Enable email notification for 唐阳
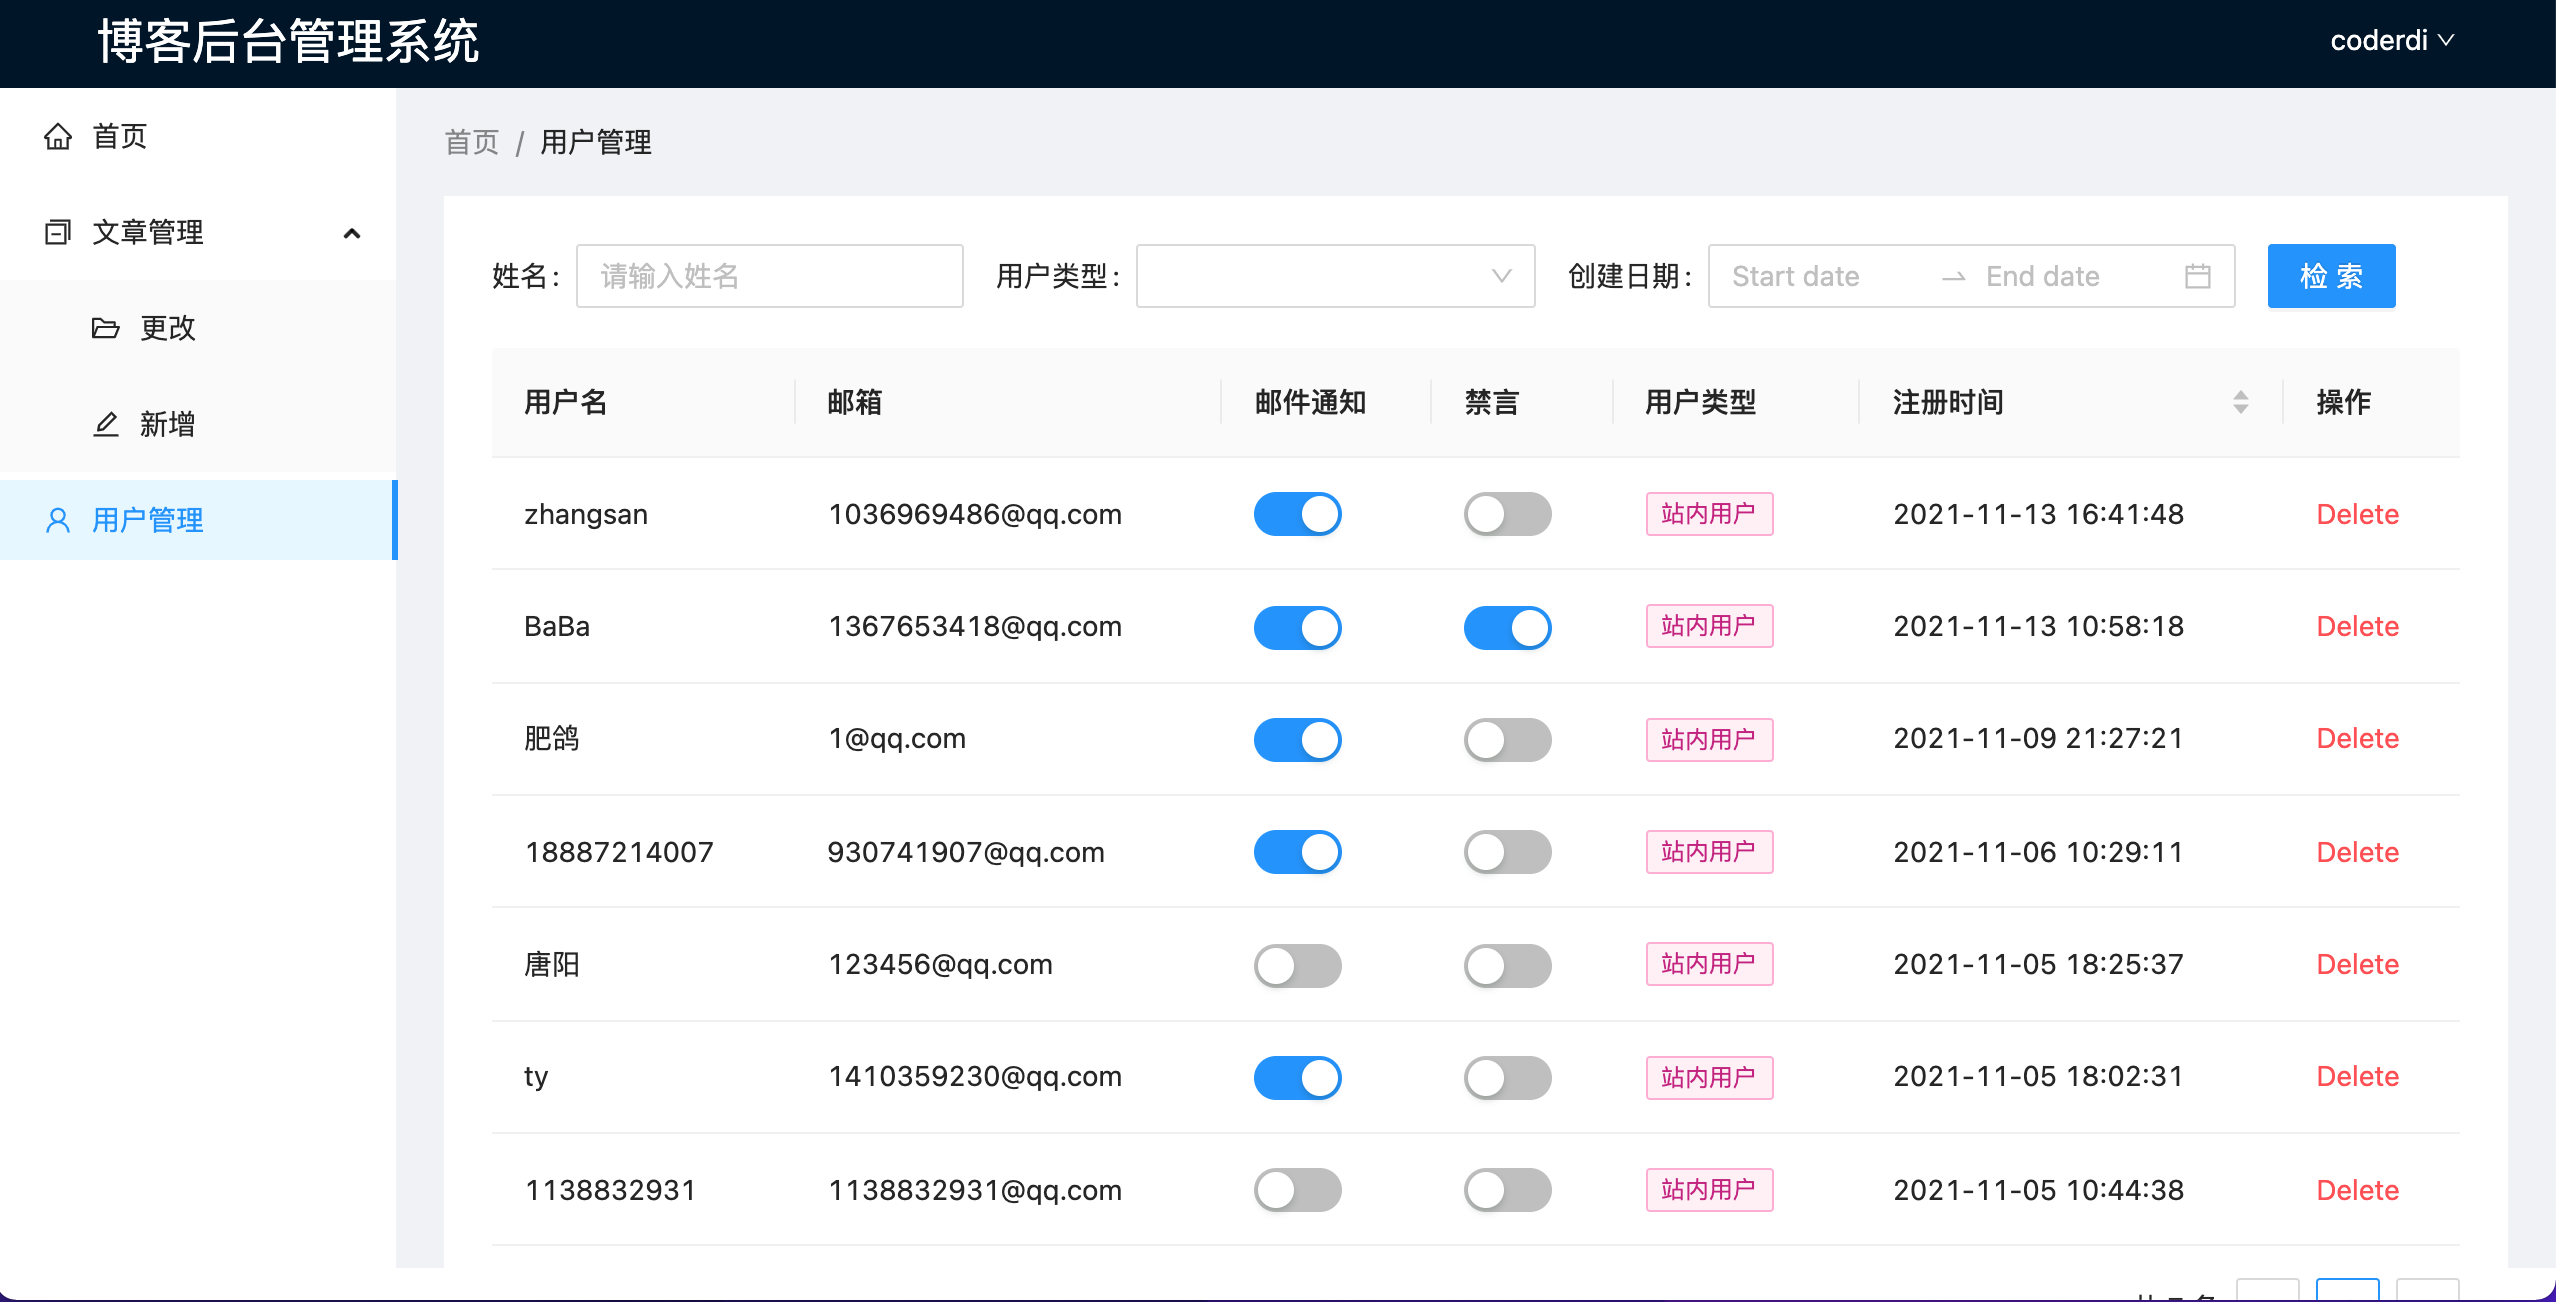Screen dimensions: 2556x1302 (1297, 965)
